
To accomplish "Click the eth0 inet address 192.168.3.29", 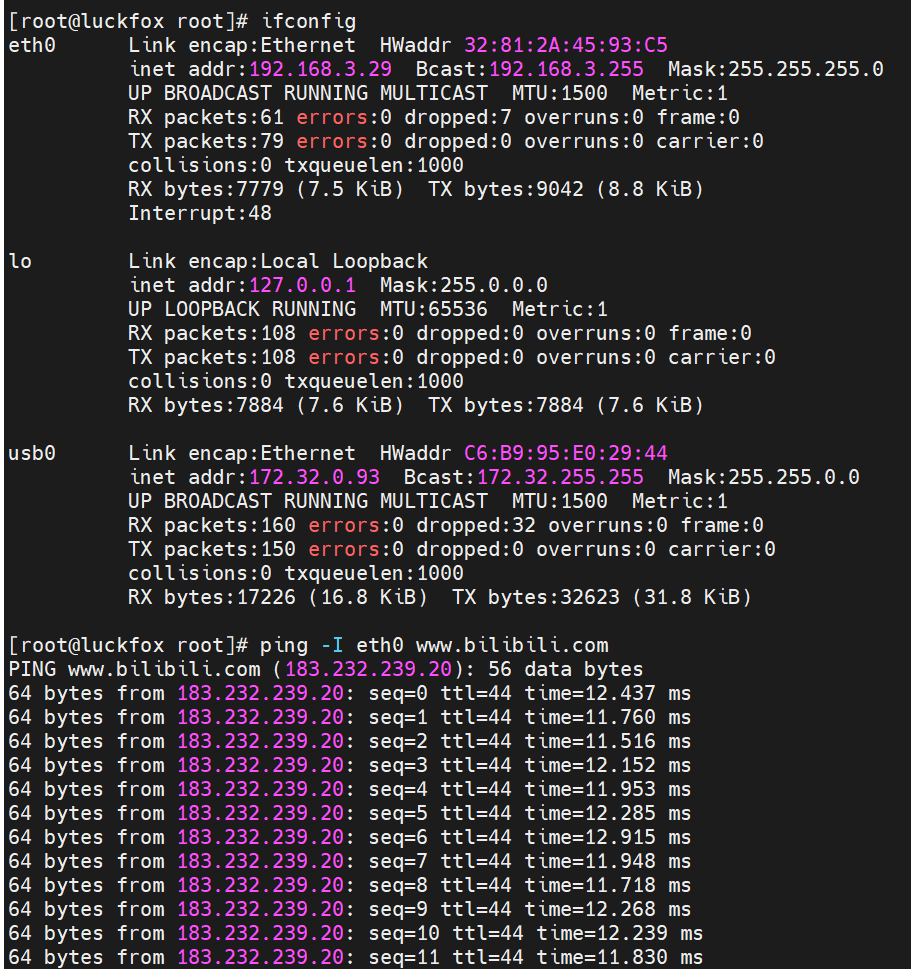I will [320, 69].
